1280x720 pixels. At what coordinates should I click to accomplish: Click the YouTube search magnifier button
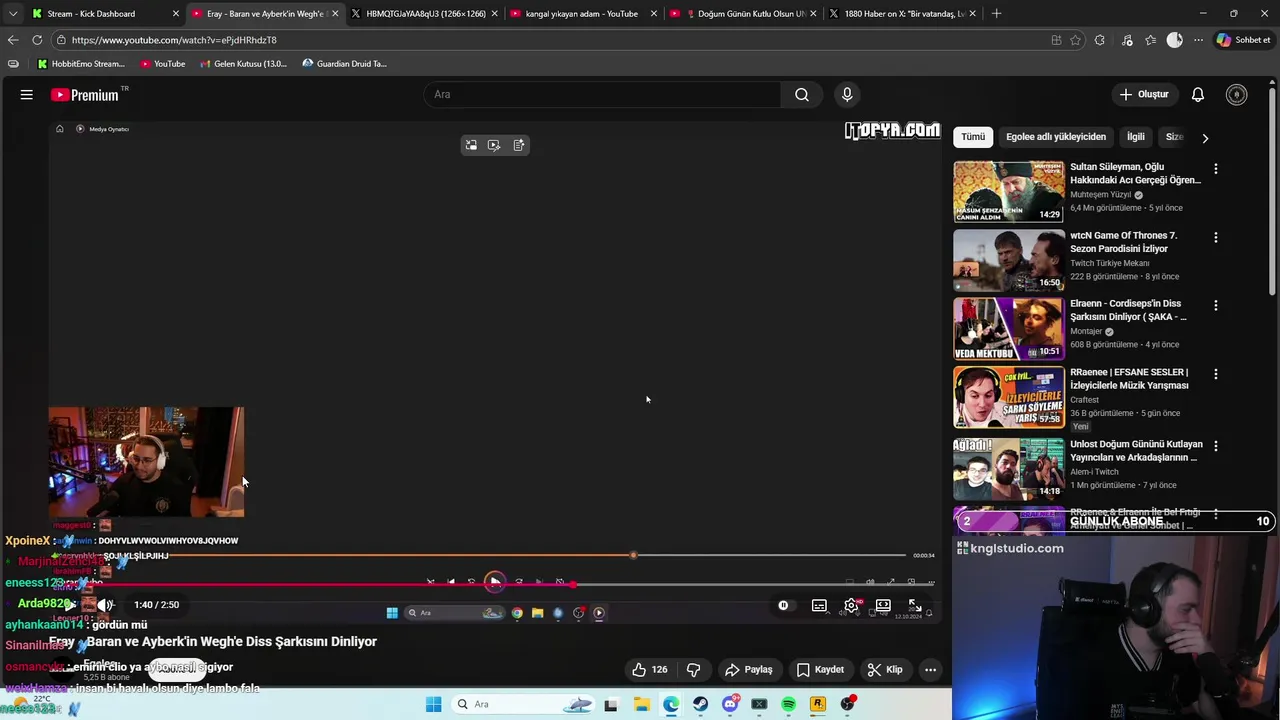(802, 95)
